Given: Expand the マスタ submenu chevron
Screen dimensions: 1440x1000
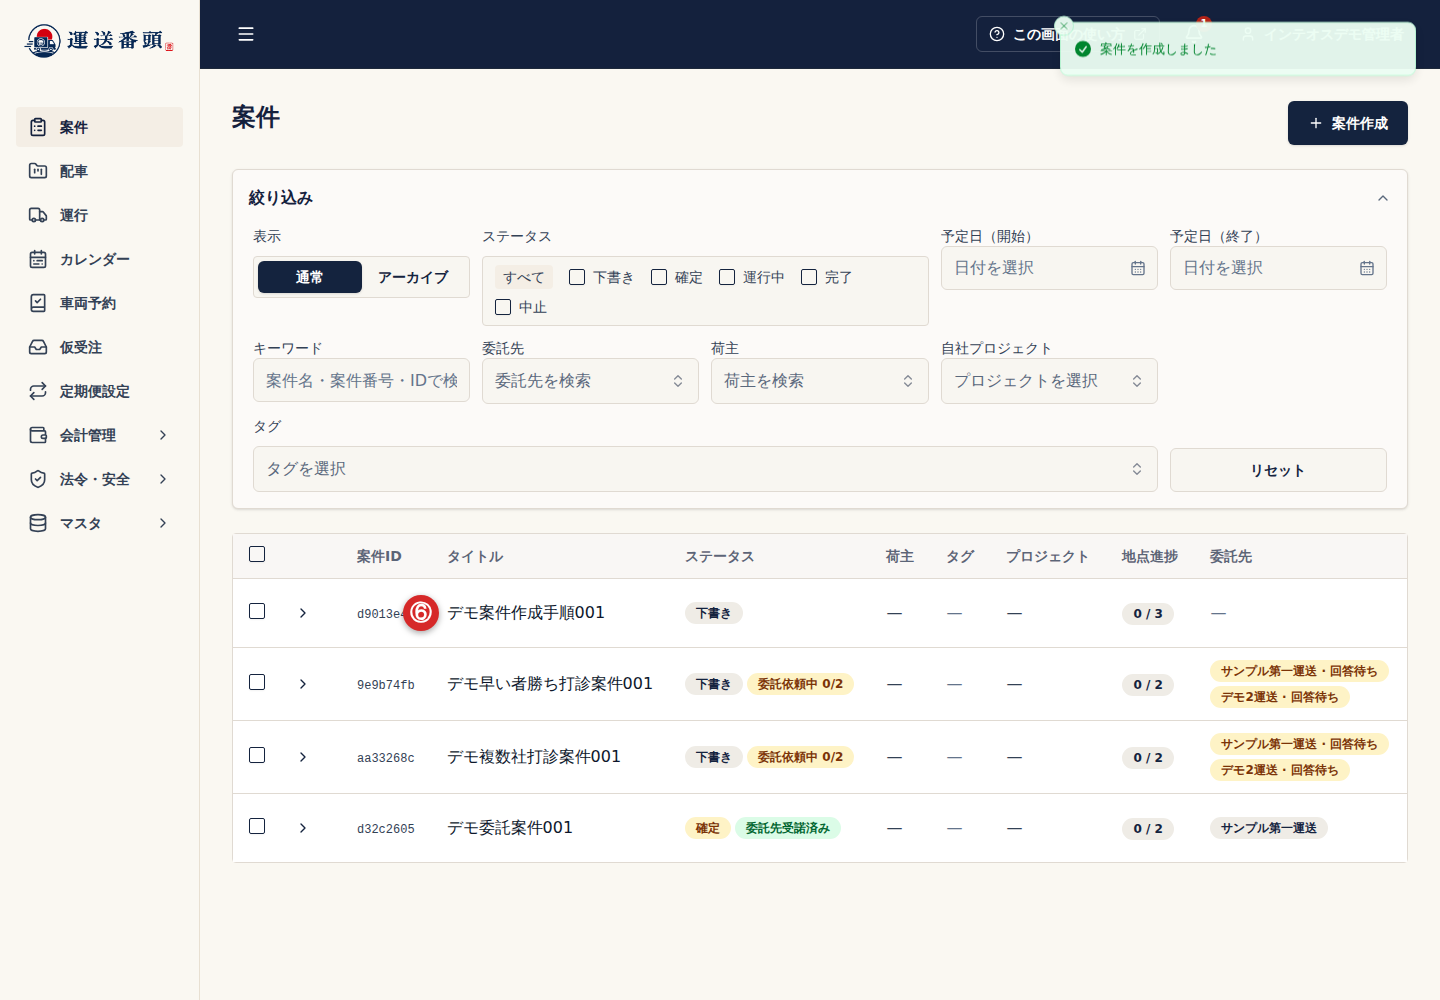Looking at the screenshot, I should click(163, 523).
